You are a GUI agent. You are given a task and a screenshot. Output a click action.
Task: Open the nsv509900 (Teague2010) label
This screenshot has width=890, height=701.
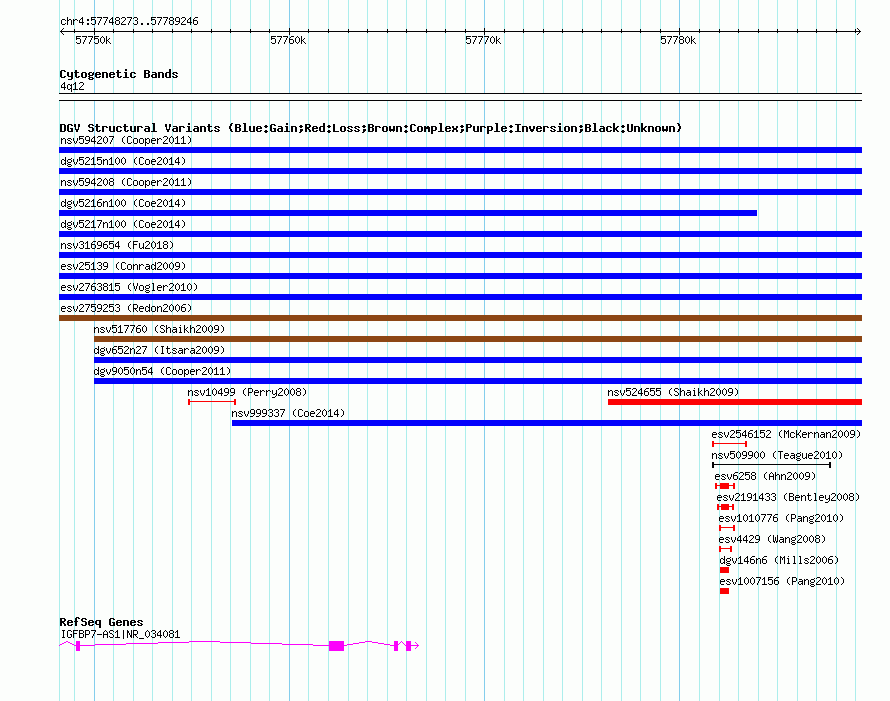coord(777,455)
